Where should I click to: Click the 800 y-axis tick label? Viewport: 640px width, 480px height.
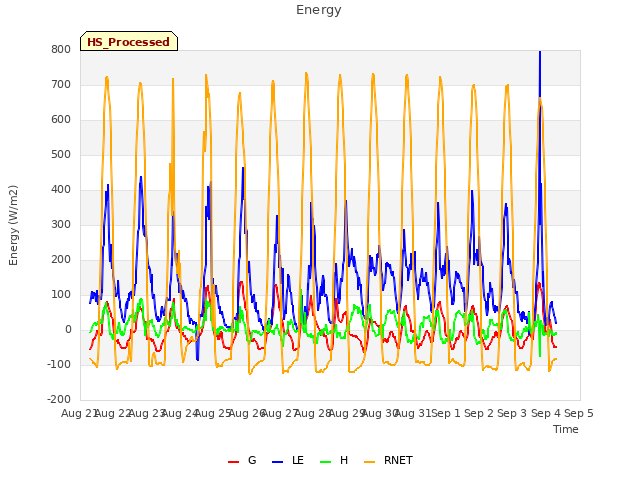point(61,49)
